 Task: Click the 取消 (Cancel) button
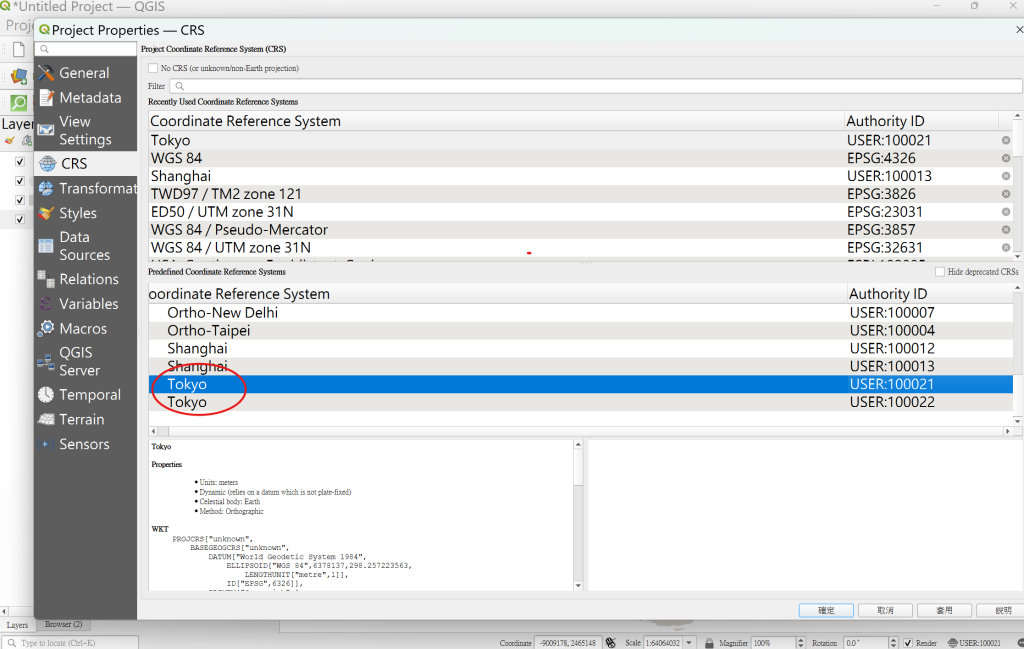click(886, 610)
